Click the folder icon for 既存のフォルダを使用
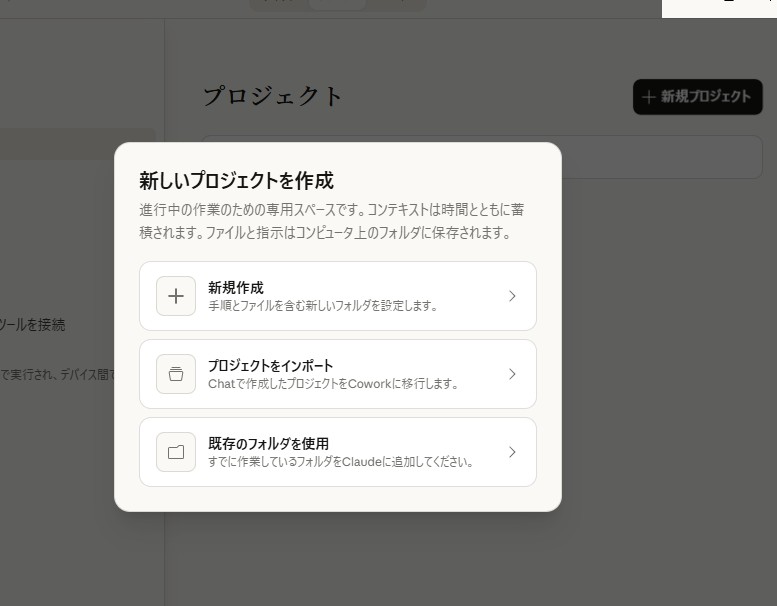This screenshot has width=777, height=606. tap(176, 452)
